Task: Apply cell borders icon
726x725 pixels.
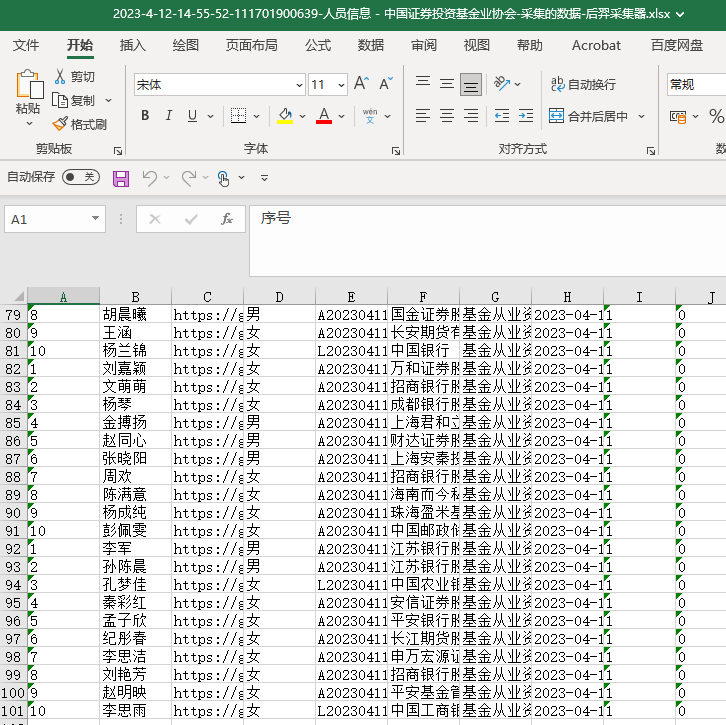Action: [x=238, y=116]
